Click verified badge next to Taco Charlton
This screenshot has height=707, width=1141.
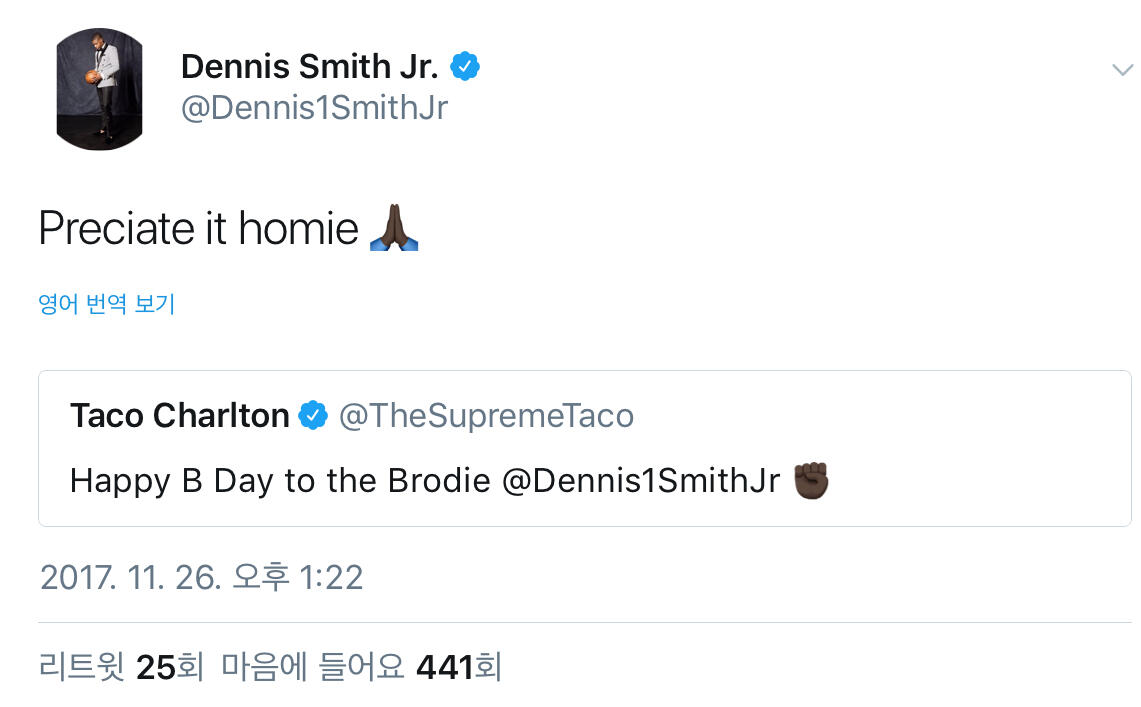[314, 416]
